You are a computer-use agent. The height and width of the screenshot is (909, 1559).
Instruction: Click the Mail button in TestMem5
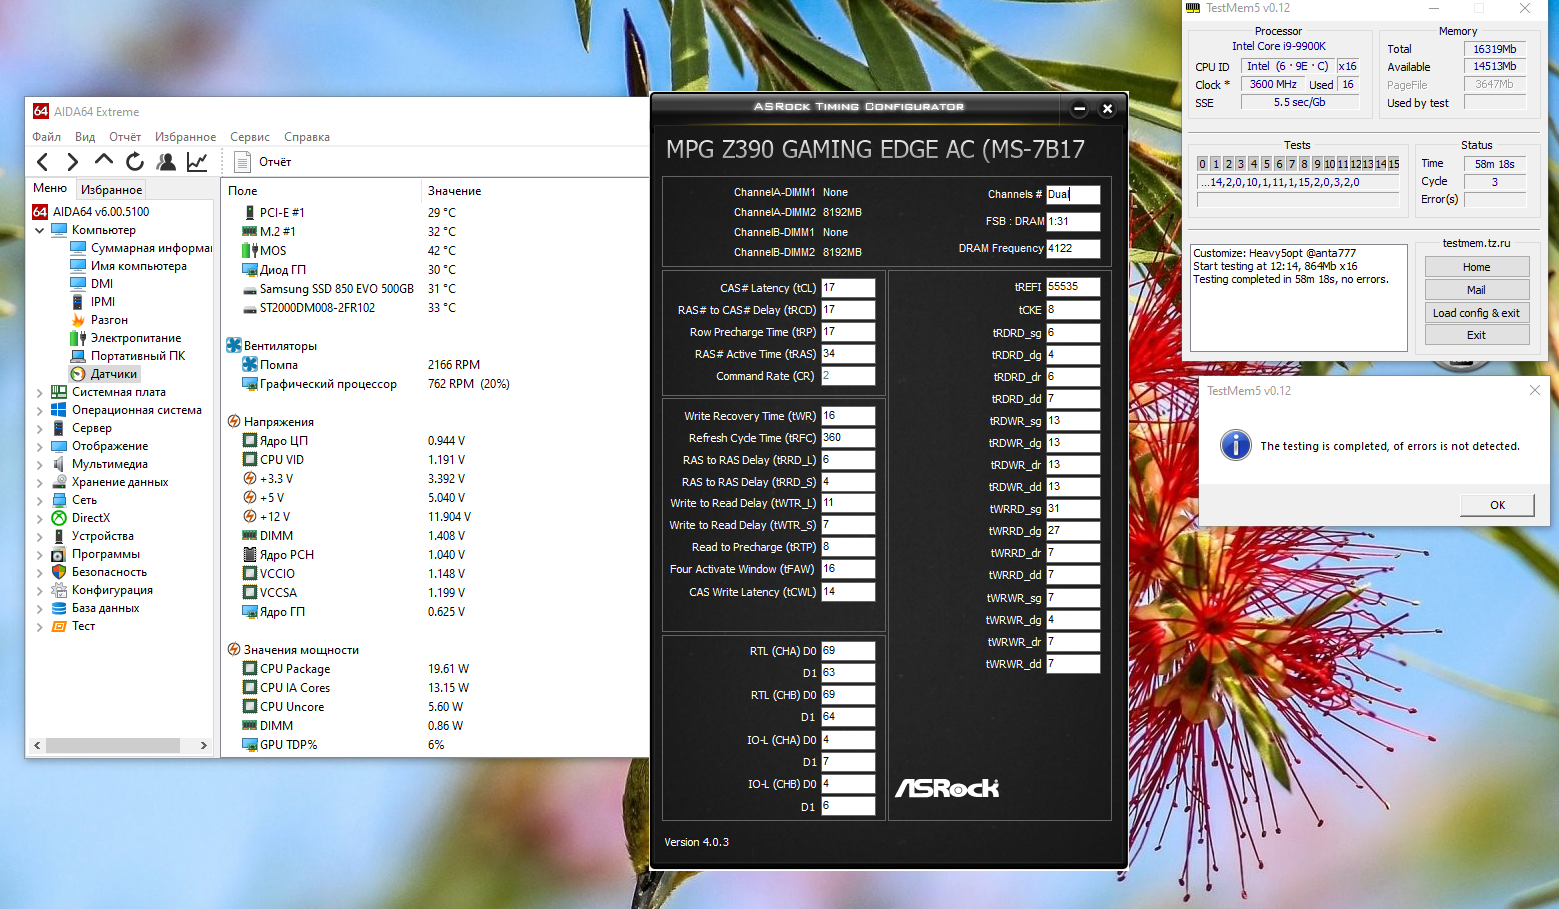pos(1477,290)
